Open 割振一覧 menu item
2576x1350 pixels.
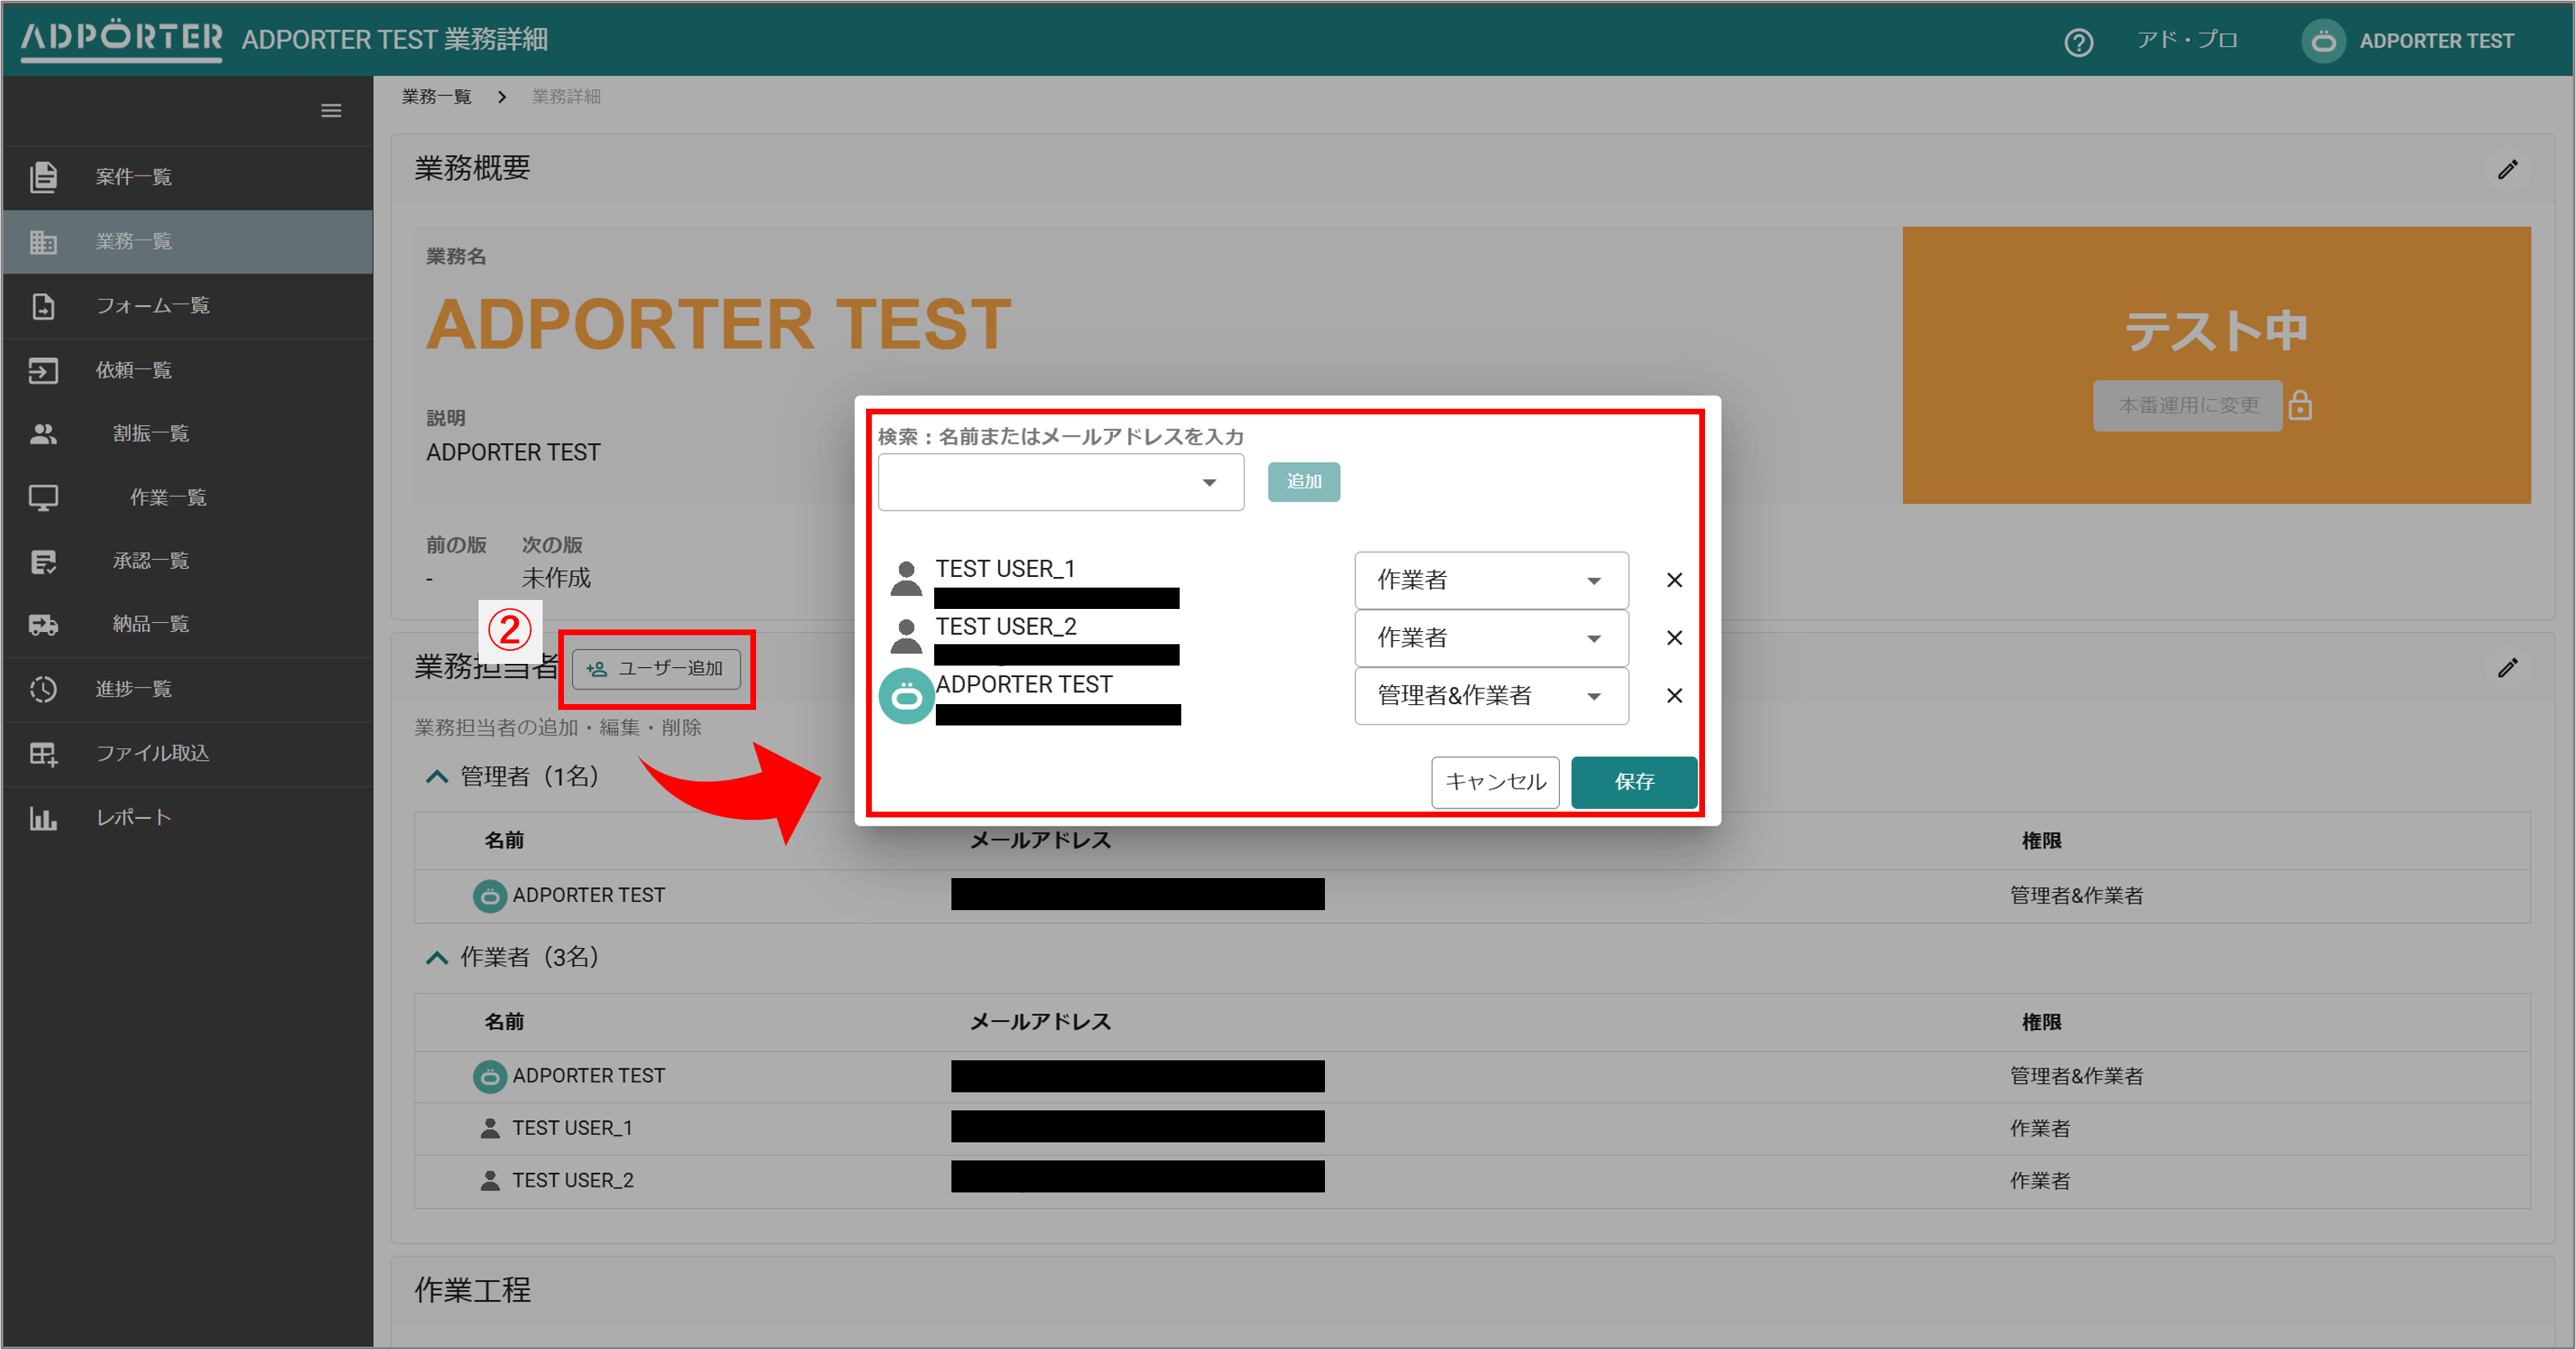click(x=188, y=434)
